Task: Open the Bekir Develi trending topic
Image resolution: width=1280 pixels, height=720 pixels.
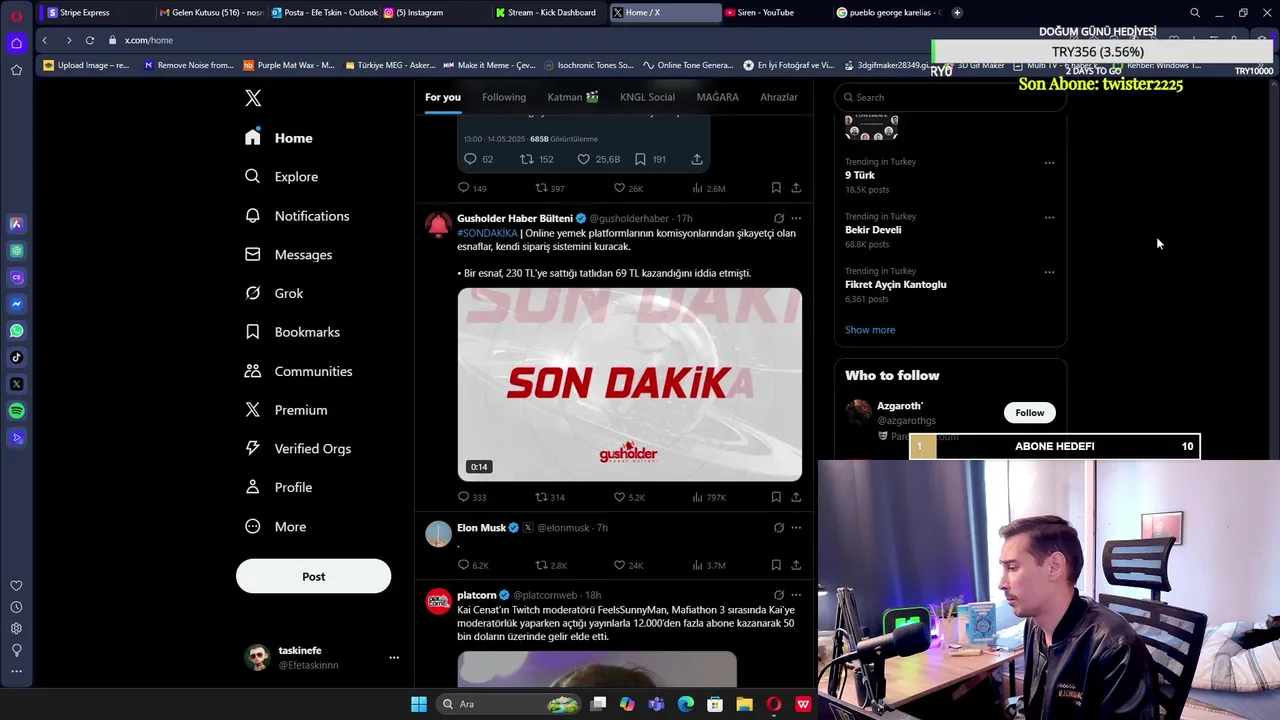Action: point(873,230)
